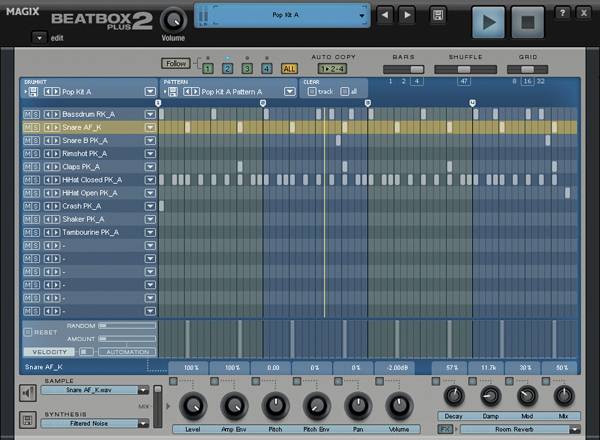This screenshot has height=440, width=600.
Task: Move the Bars slider
Action: pyautogui.click(x=417, y=69)
